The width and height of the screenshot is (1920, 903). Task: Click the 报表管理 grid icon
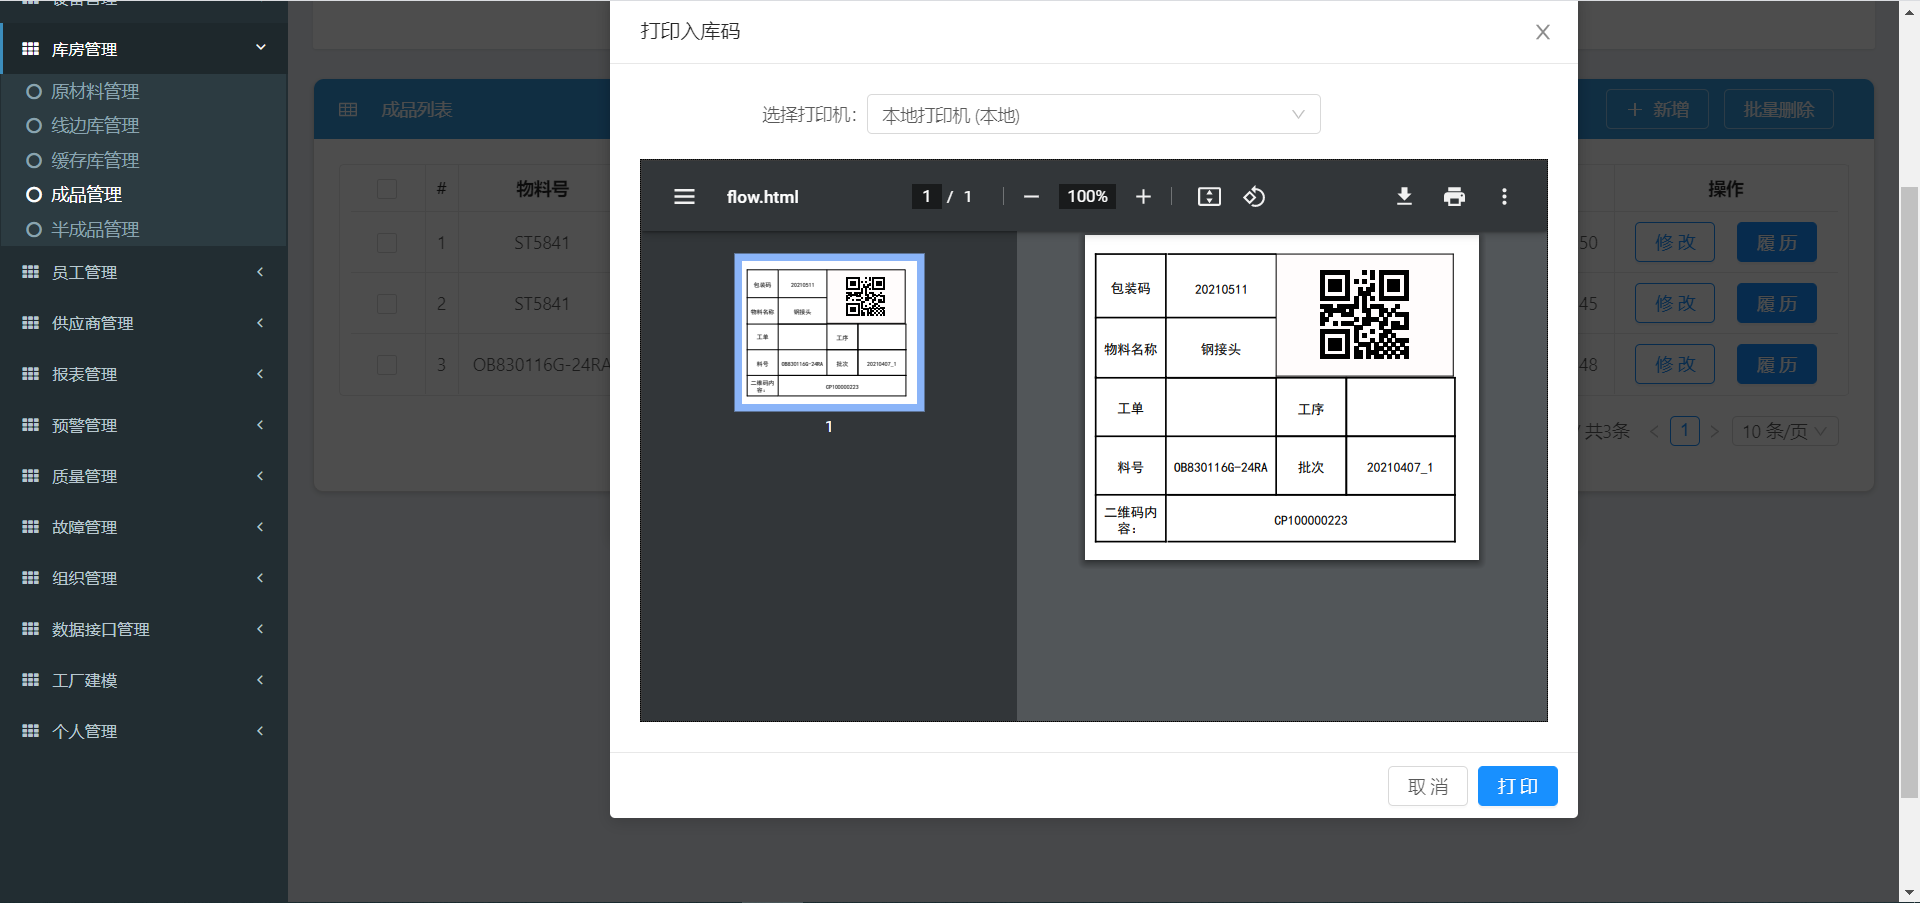coord(30,374)
